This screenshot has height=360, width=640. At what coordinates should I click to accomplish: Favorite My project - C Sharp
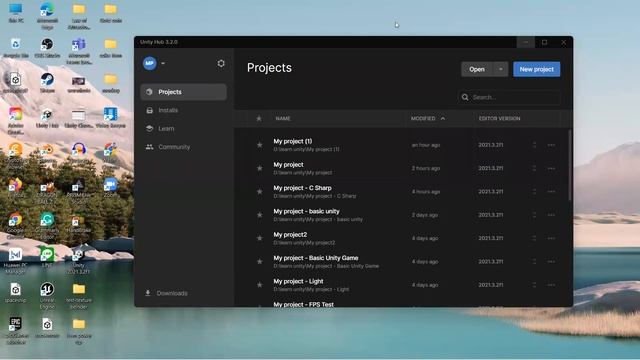(x=259, y=191)
